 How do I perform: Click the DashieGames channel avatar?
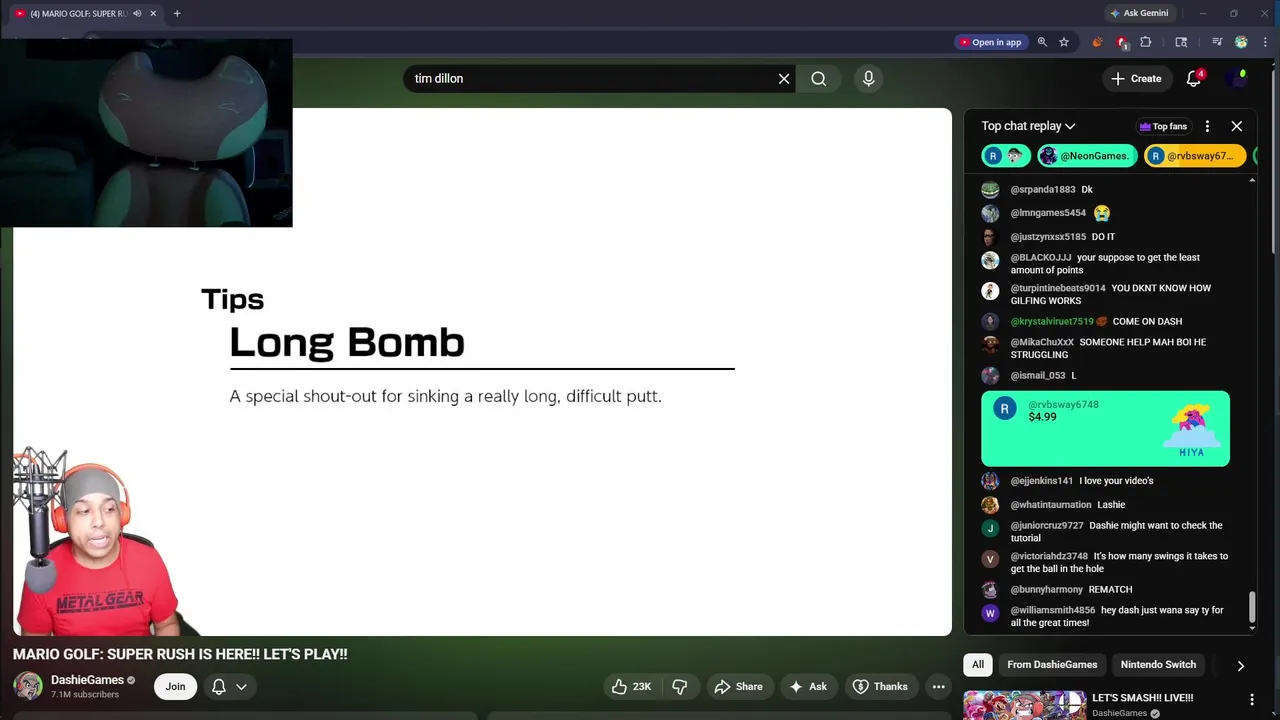28,686
